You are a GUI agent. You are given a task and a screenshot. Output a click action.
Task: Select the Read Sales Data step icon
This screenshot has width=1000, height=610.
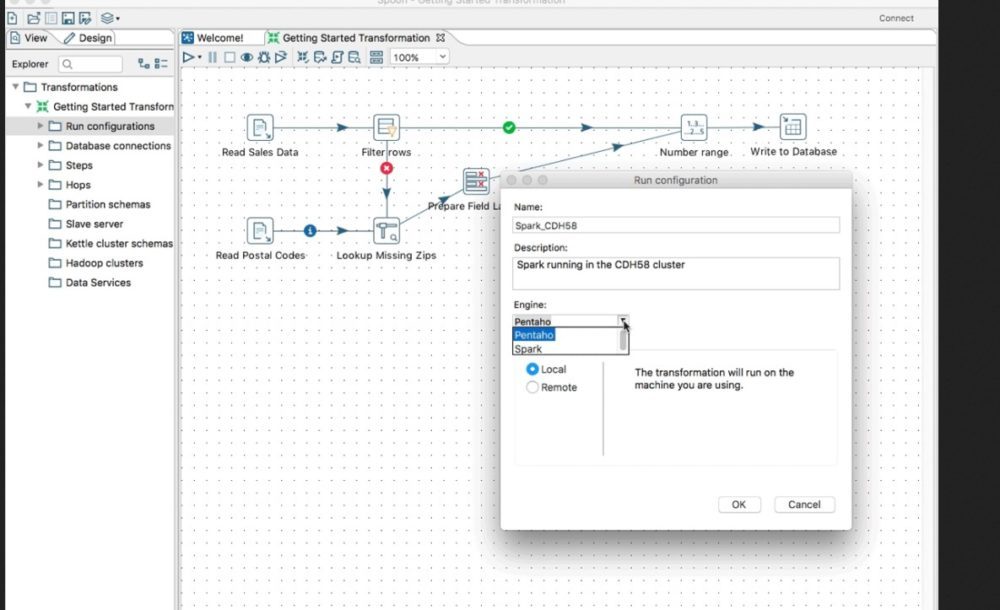pyautogui.click(x=260, y=128)
